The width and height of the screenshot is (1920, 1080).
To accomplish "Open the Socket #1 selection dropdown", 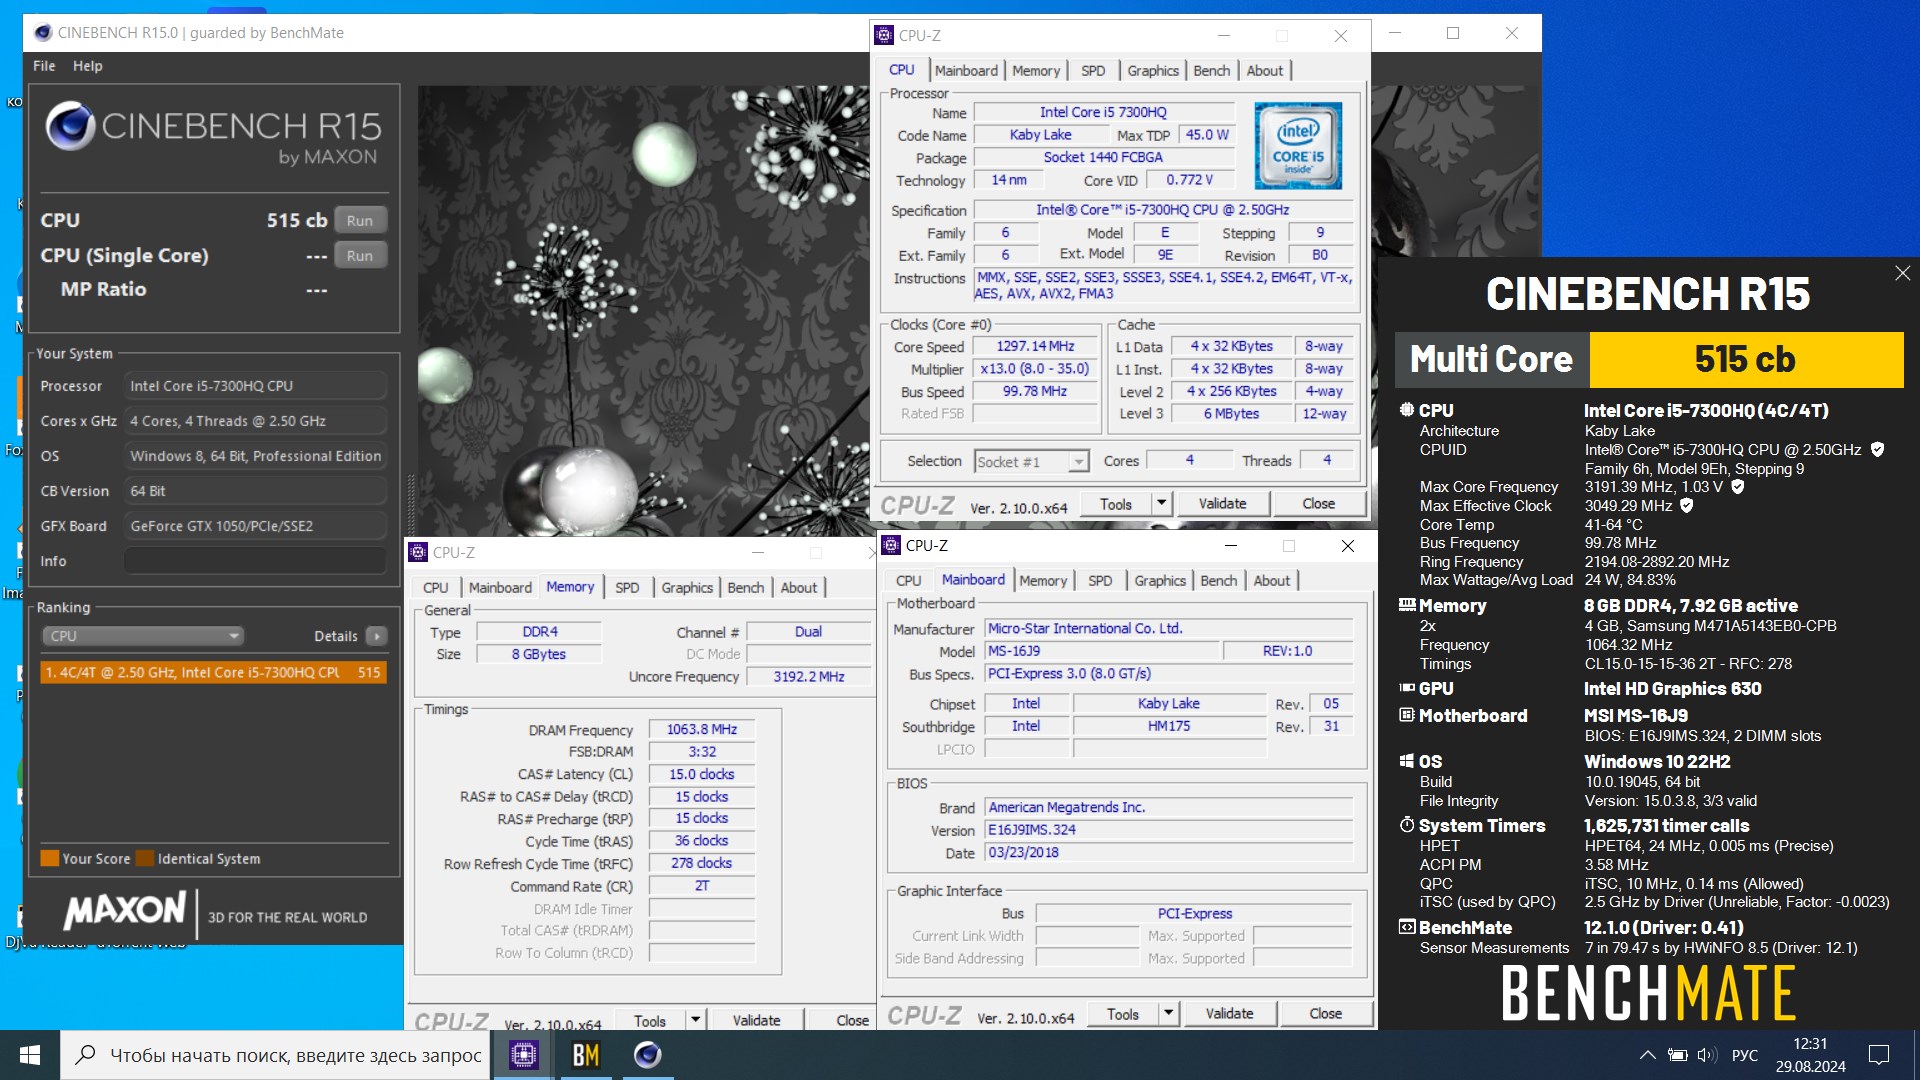I will (x=1031, y=461).
